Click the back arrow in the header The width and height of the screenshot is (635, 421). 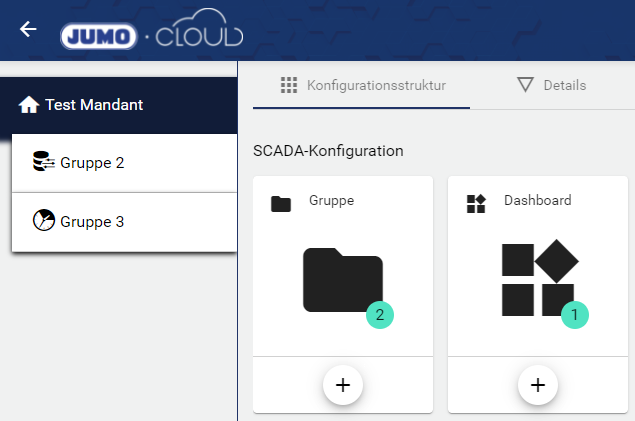point(28,29)
